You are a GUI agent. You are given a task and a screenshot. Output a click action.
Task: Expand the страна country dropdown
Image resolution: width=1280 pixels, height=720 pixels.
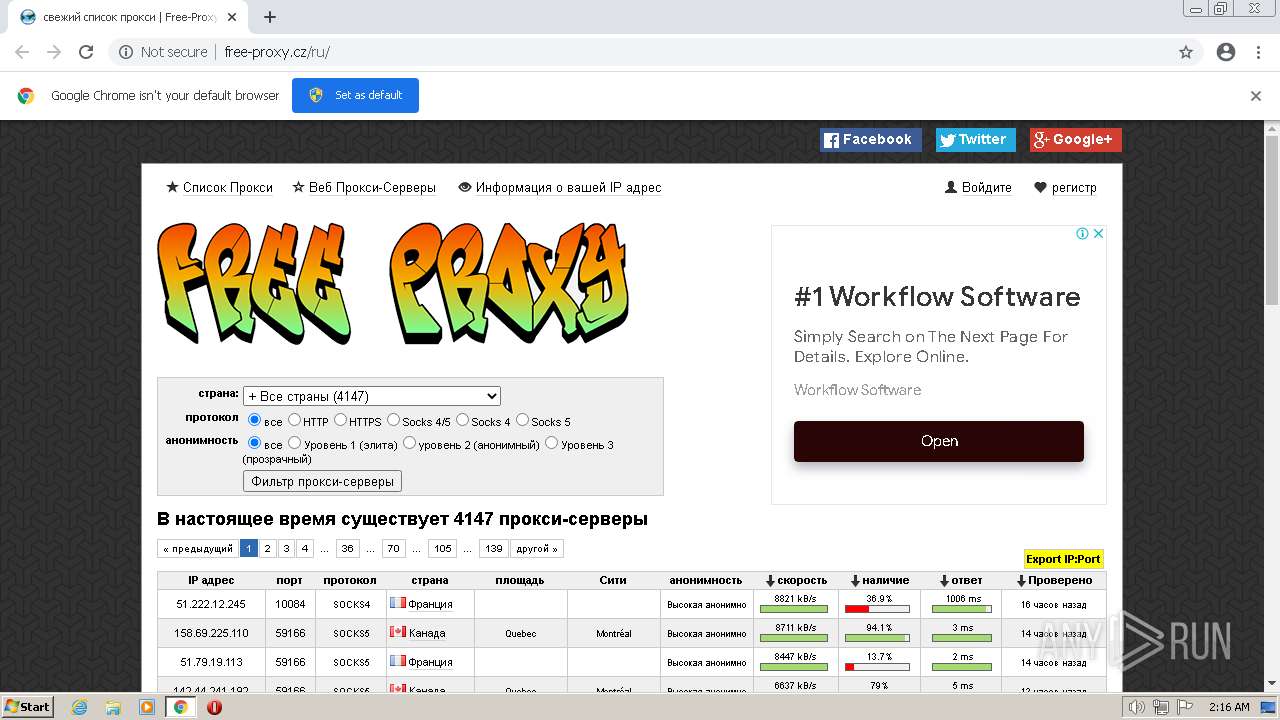[371, 396]
